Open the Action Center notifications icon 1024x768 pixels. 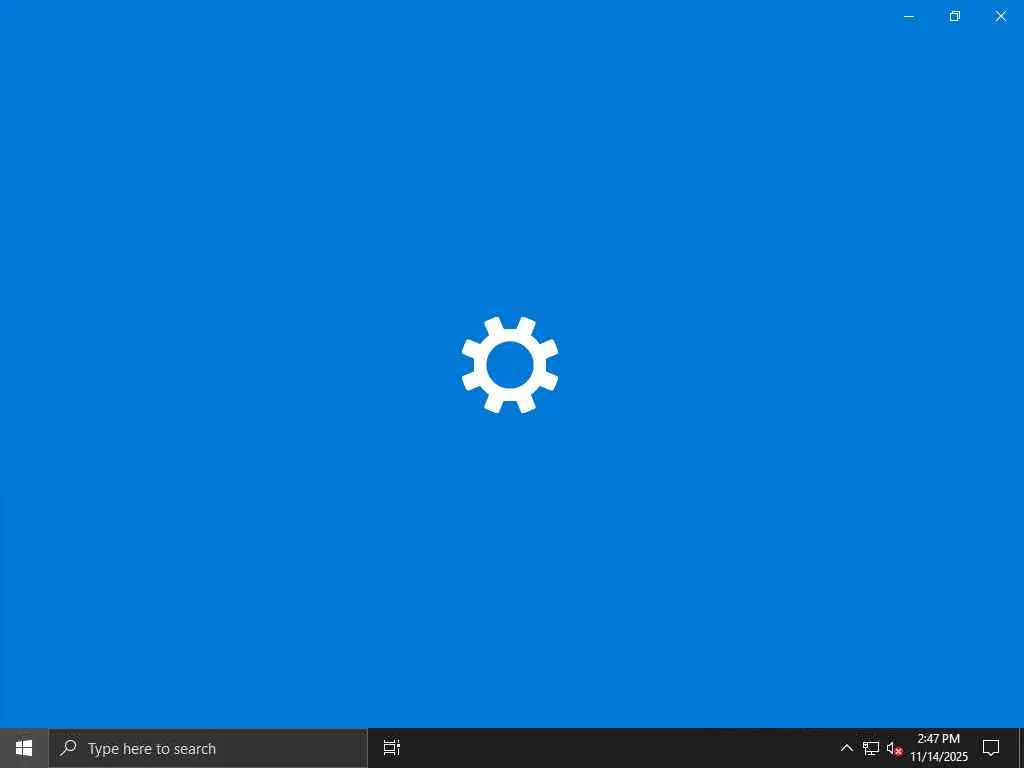(991, 748)
